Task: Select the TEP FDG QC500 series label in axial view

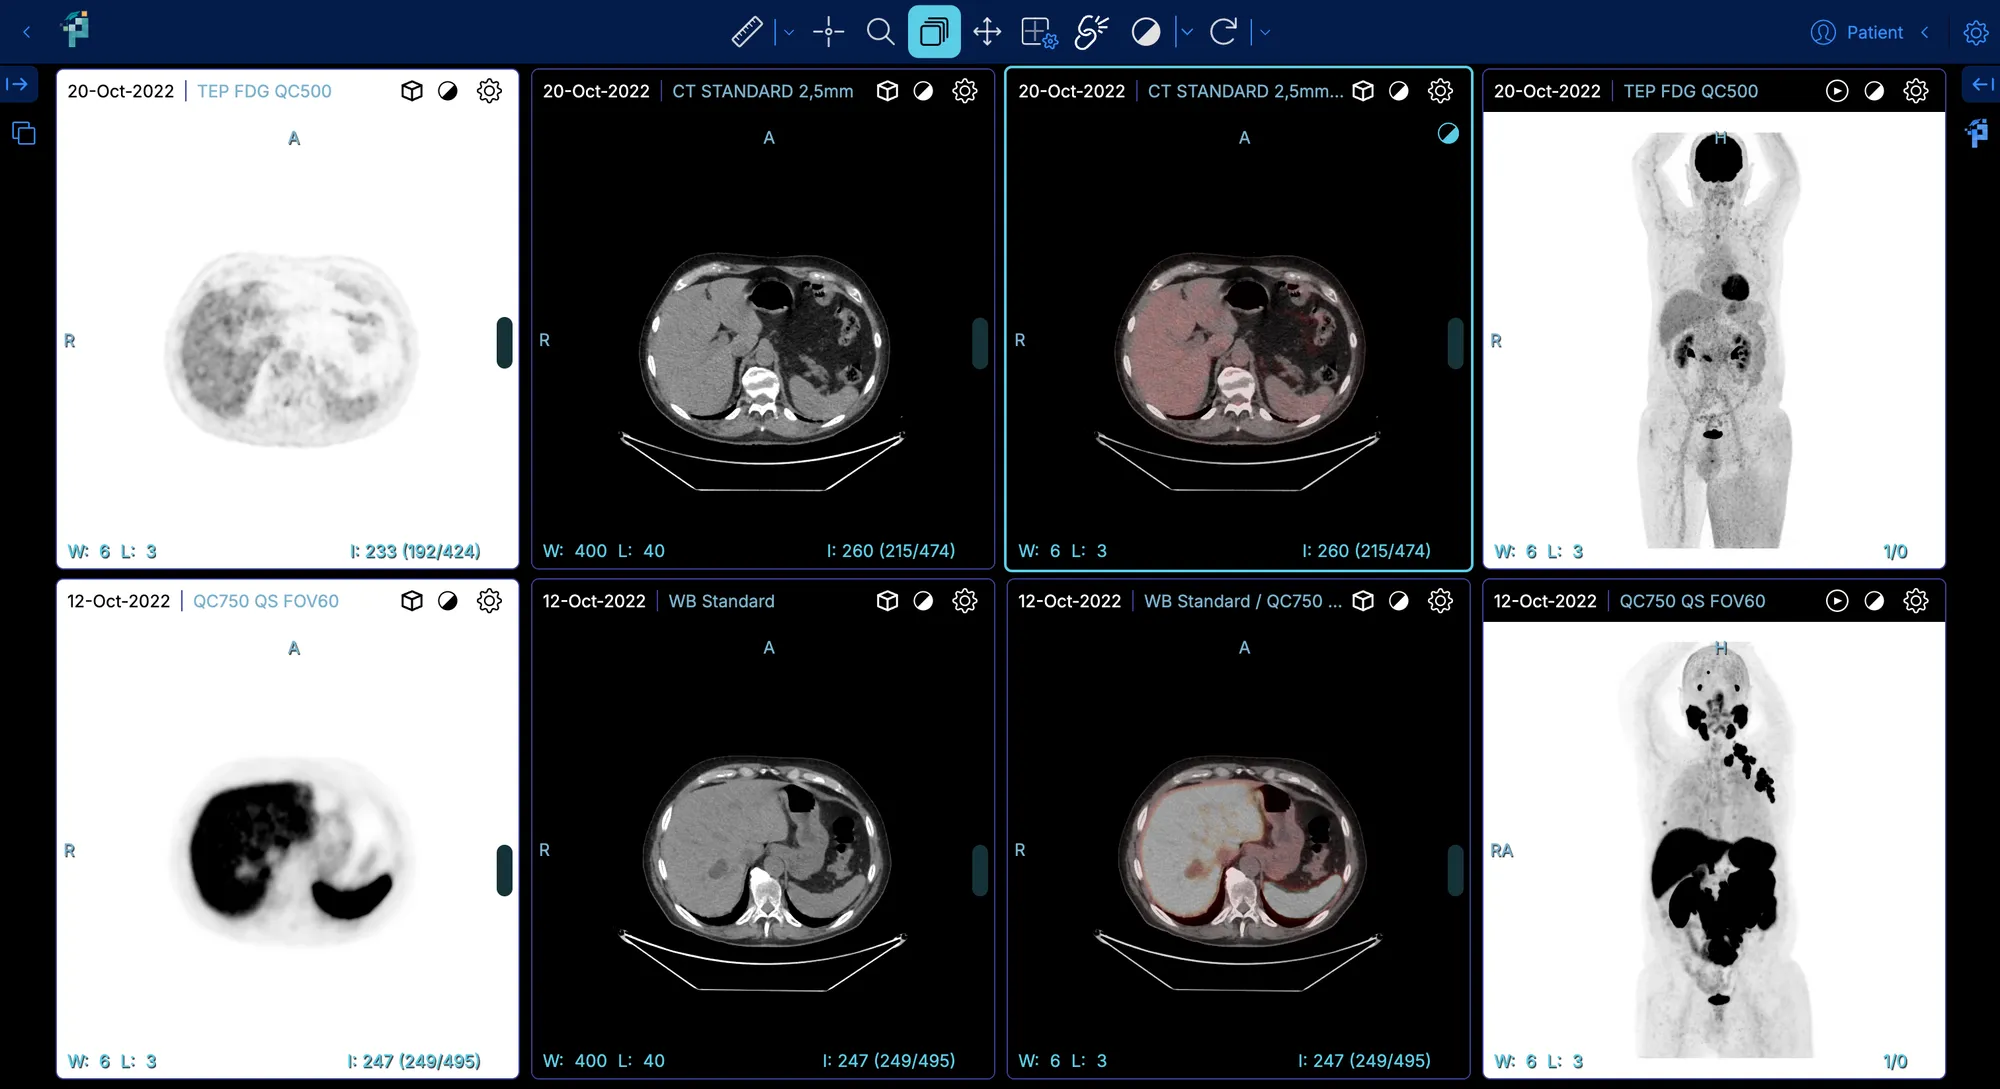Action: click(264, 91)
